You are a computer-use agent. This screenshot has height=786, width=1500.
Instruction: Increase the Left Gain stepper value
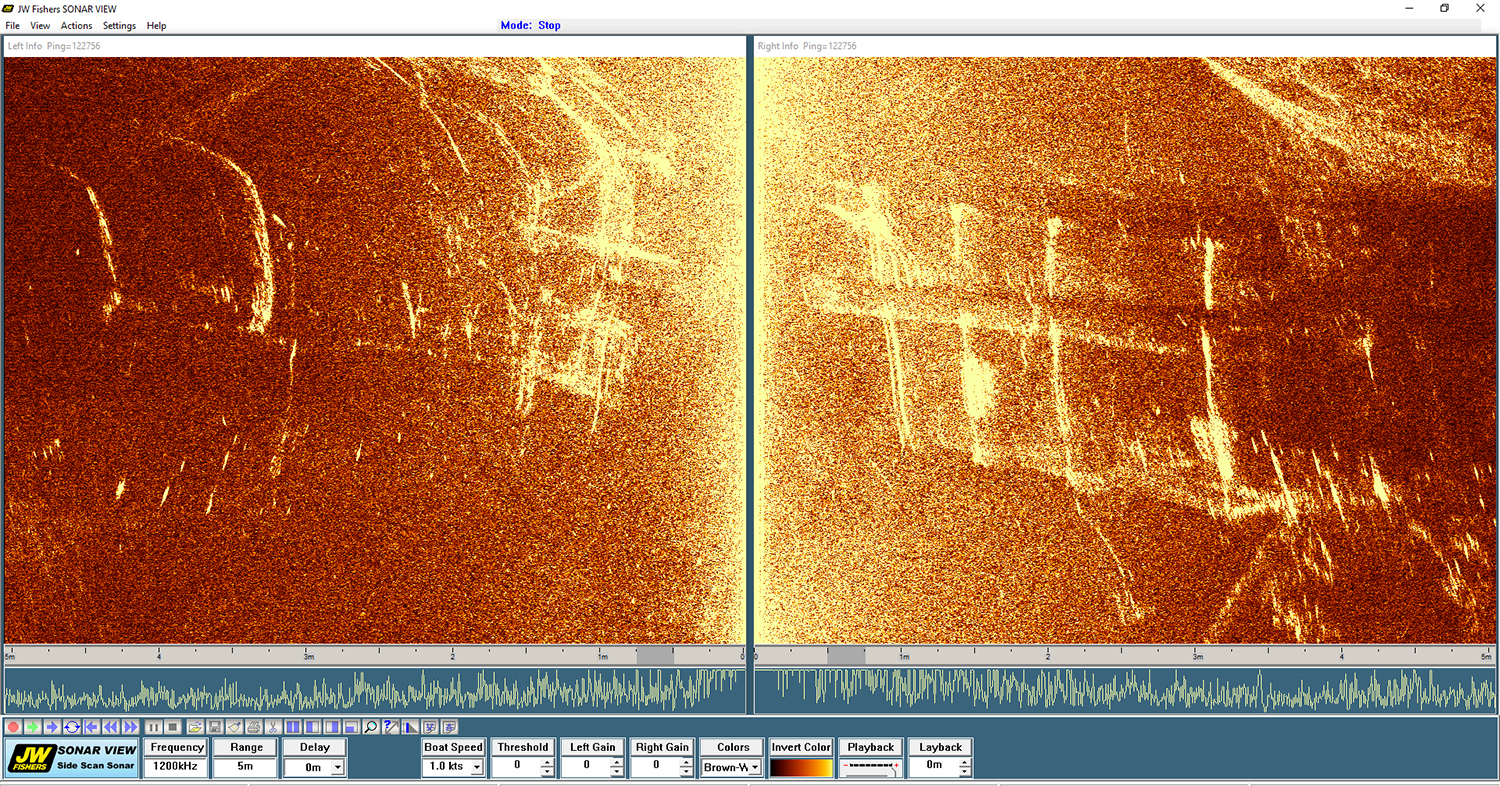pyautogui.click(x=616, y=762)
